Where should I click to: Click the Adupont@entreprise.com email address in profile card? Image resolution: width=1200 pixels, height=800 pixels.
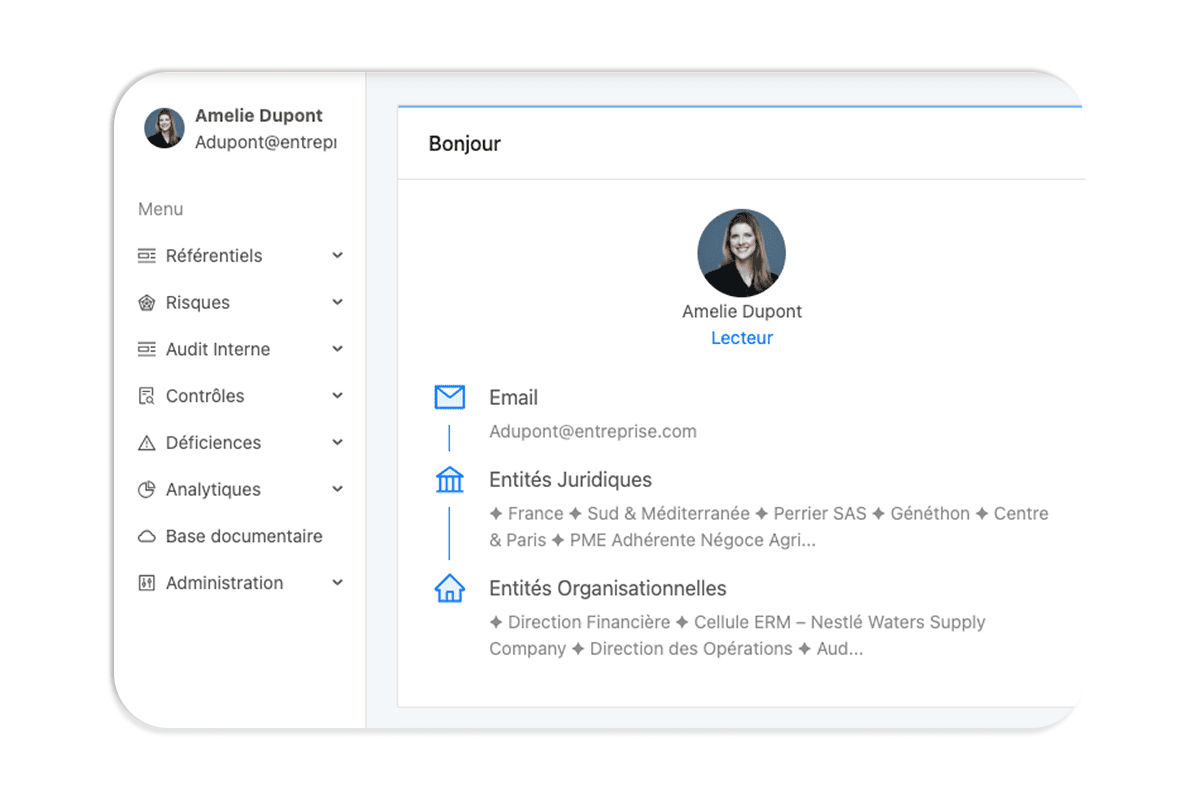click(x=593, y=432)
